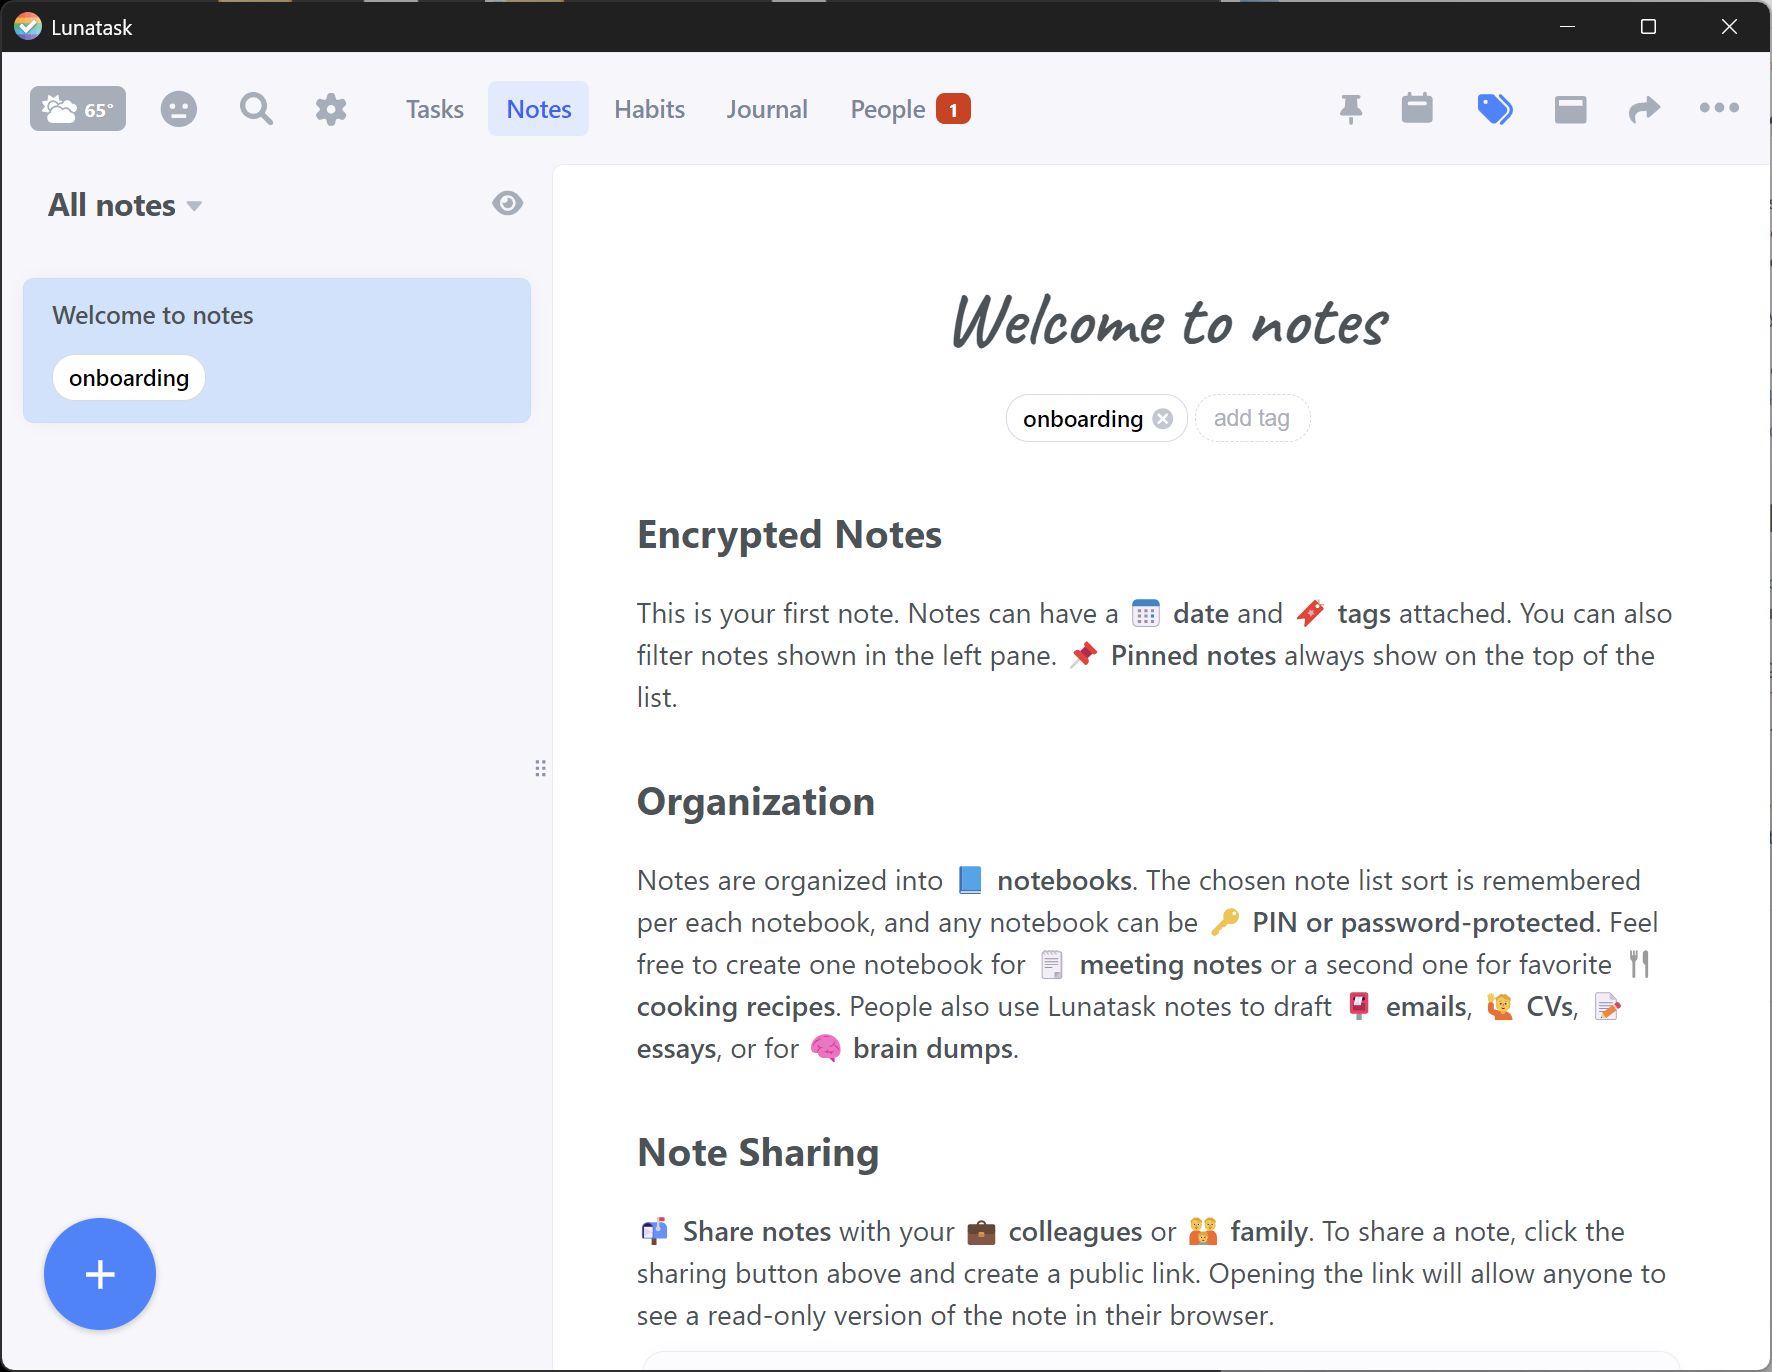
Task: Click the notebook icon in the toolbar
Action: pyautogui.click(x=1570, y=109)
